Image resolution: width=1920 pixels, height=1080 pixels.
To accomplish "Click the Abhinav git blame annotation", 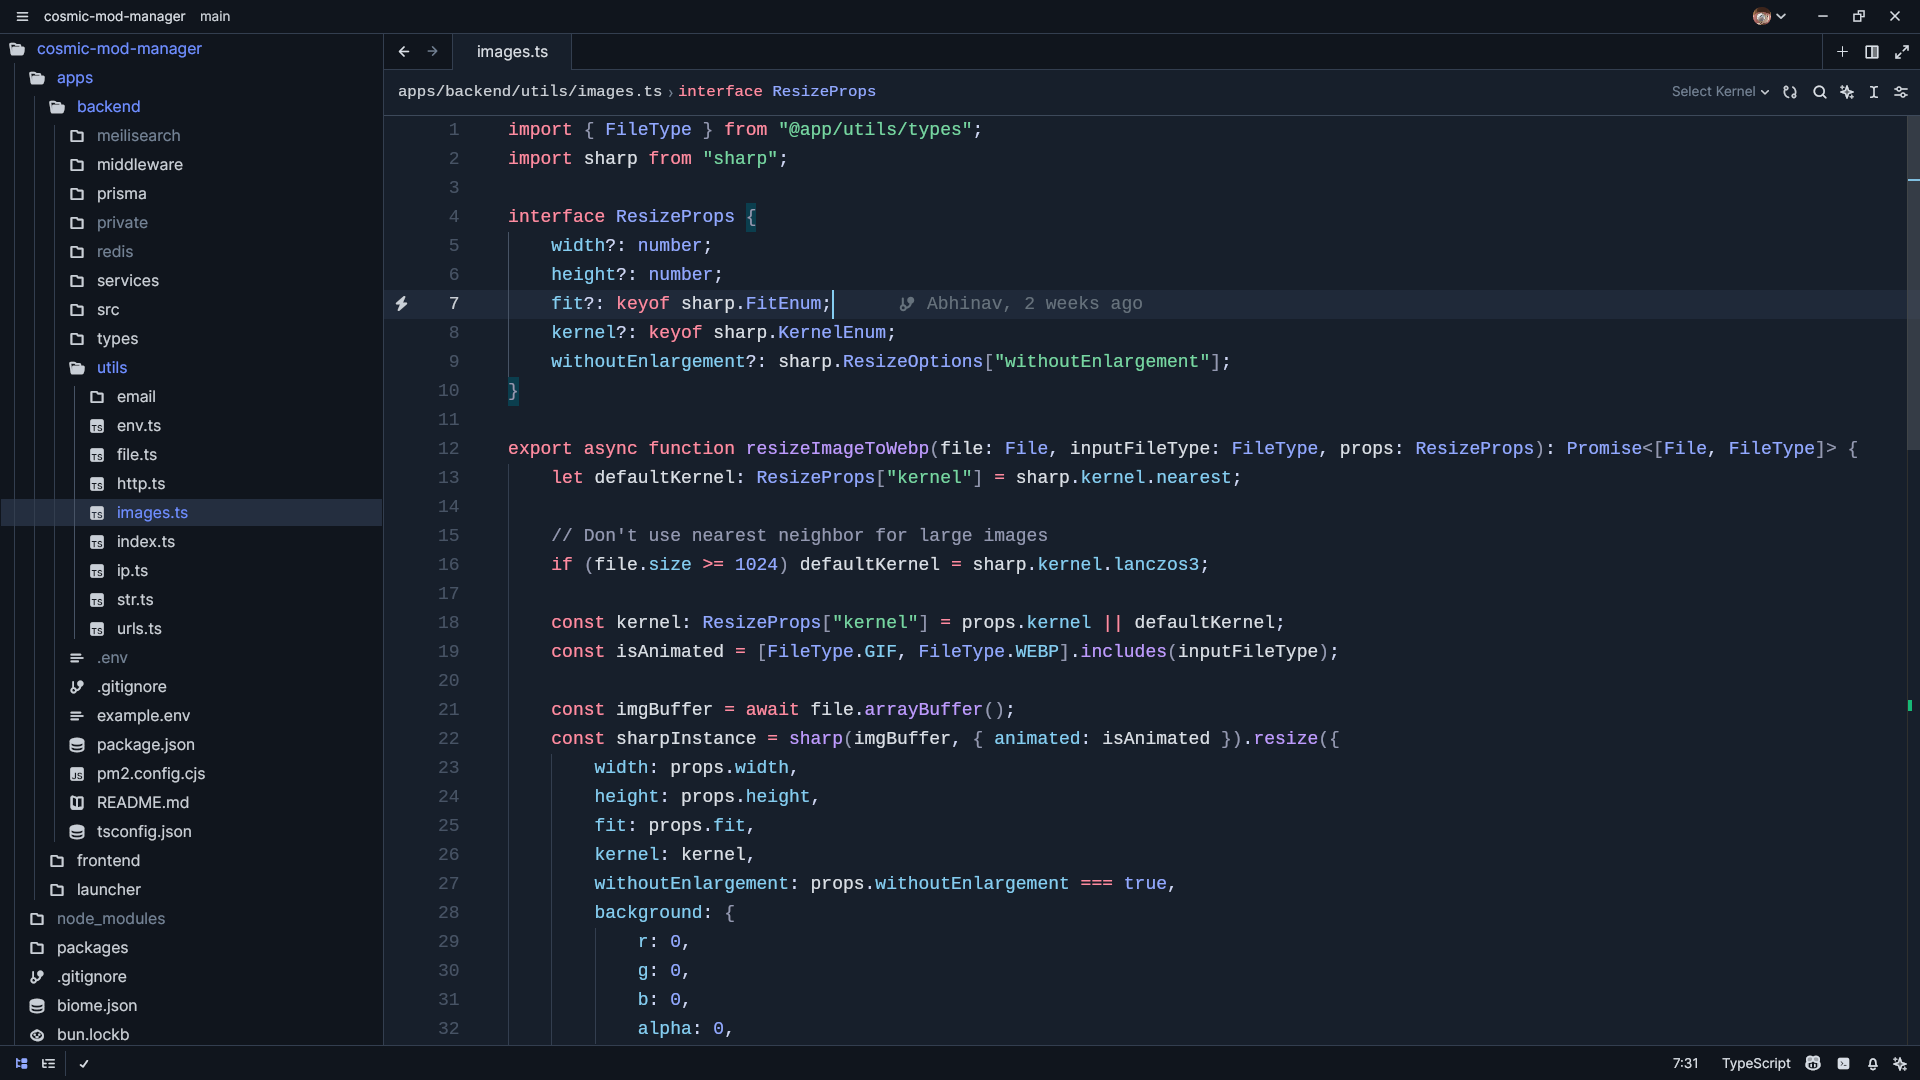I will (x=1021, y=303).
